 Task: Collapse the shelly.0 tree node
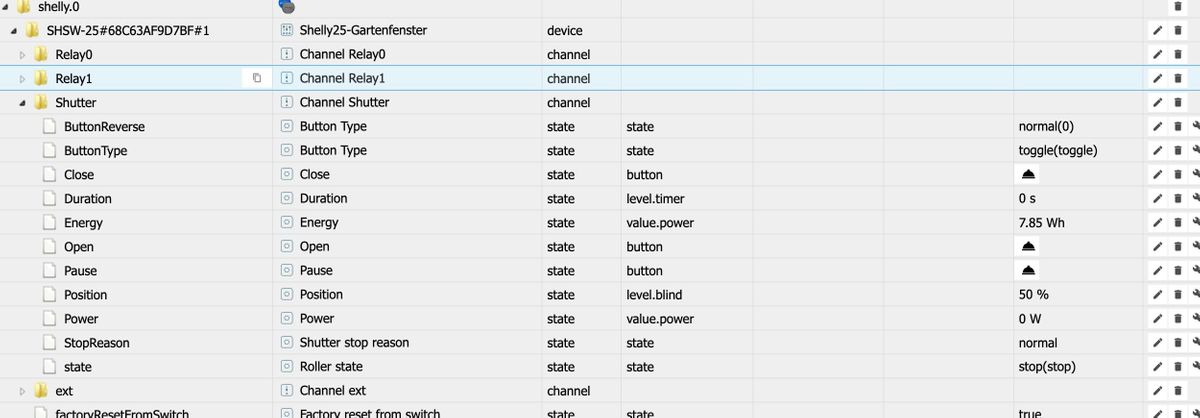(7, 6)
